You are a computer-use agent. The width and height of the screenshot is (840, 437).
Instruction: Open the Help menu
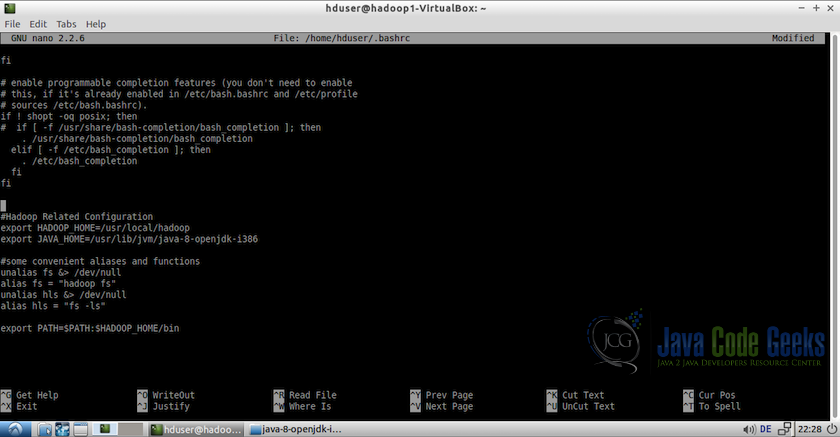[96, 24]
